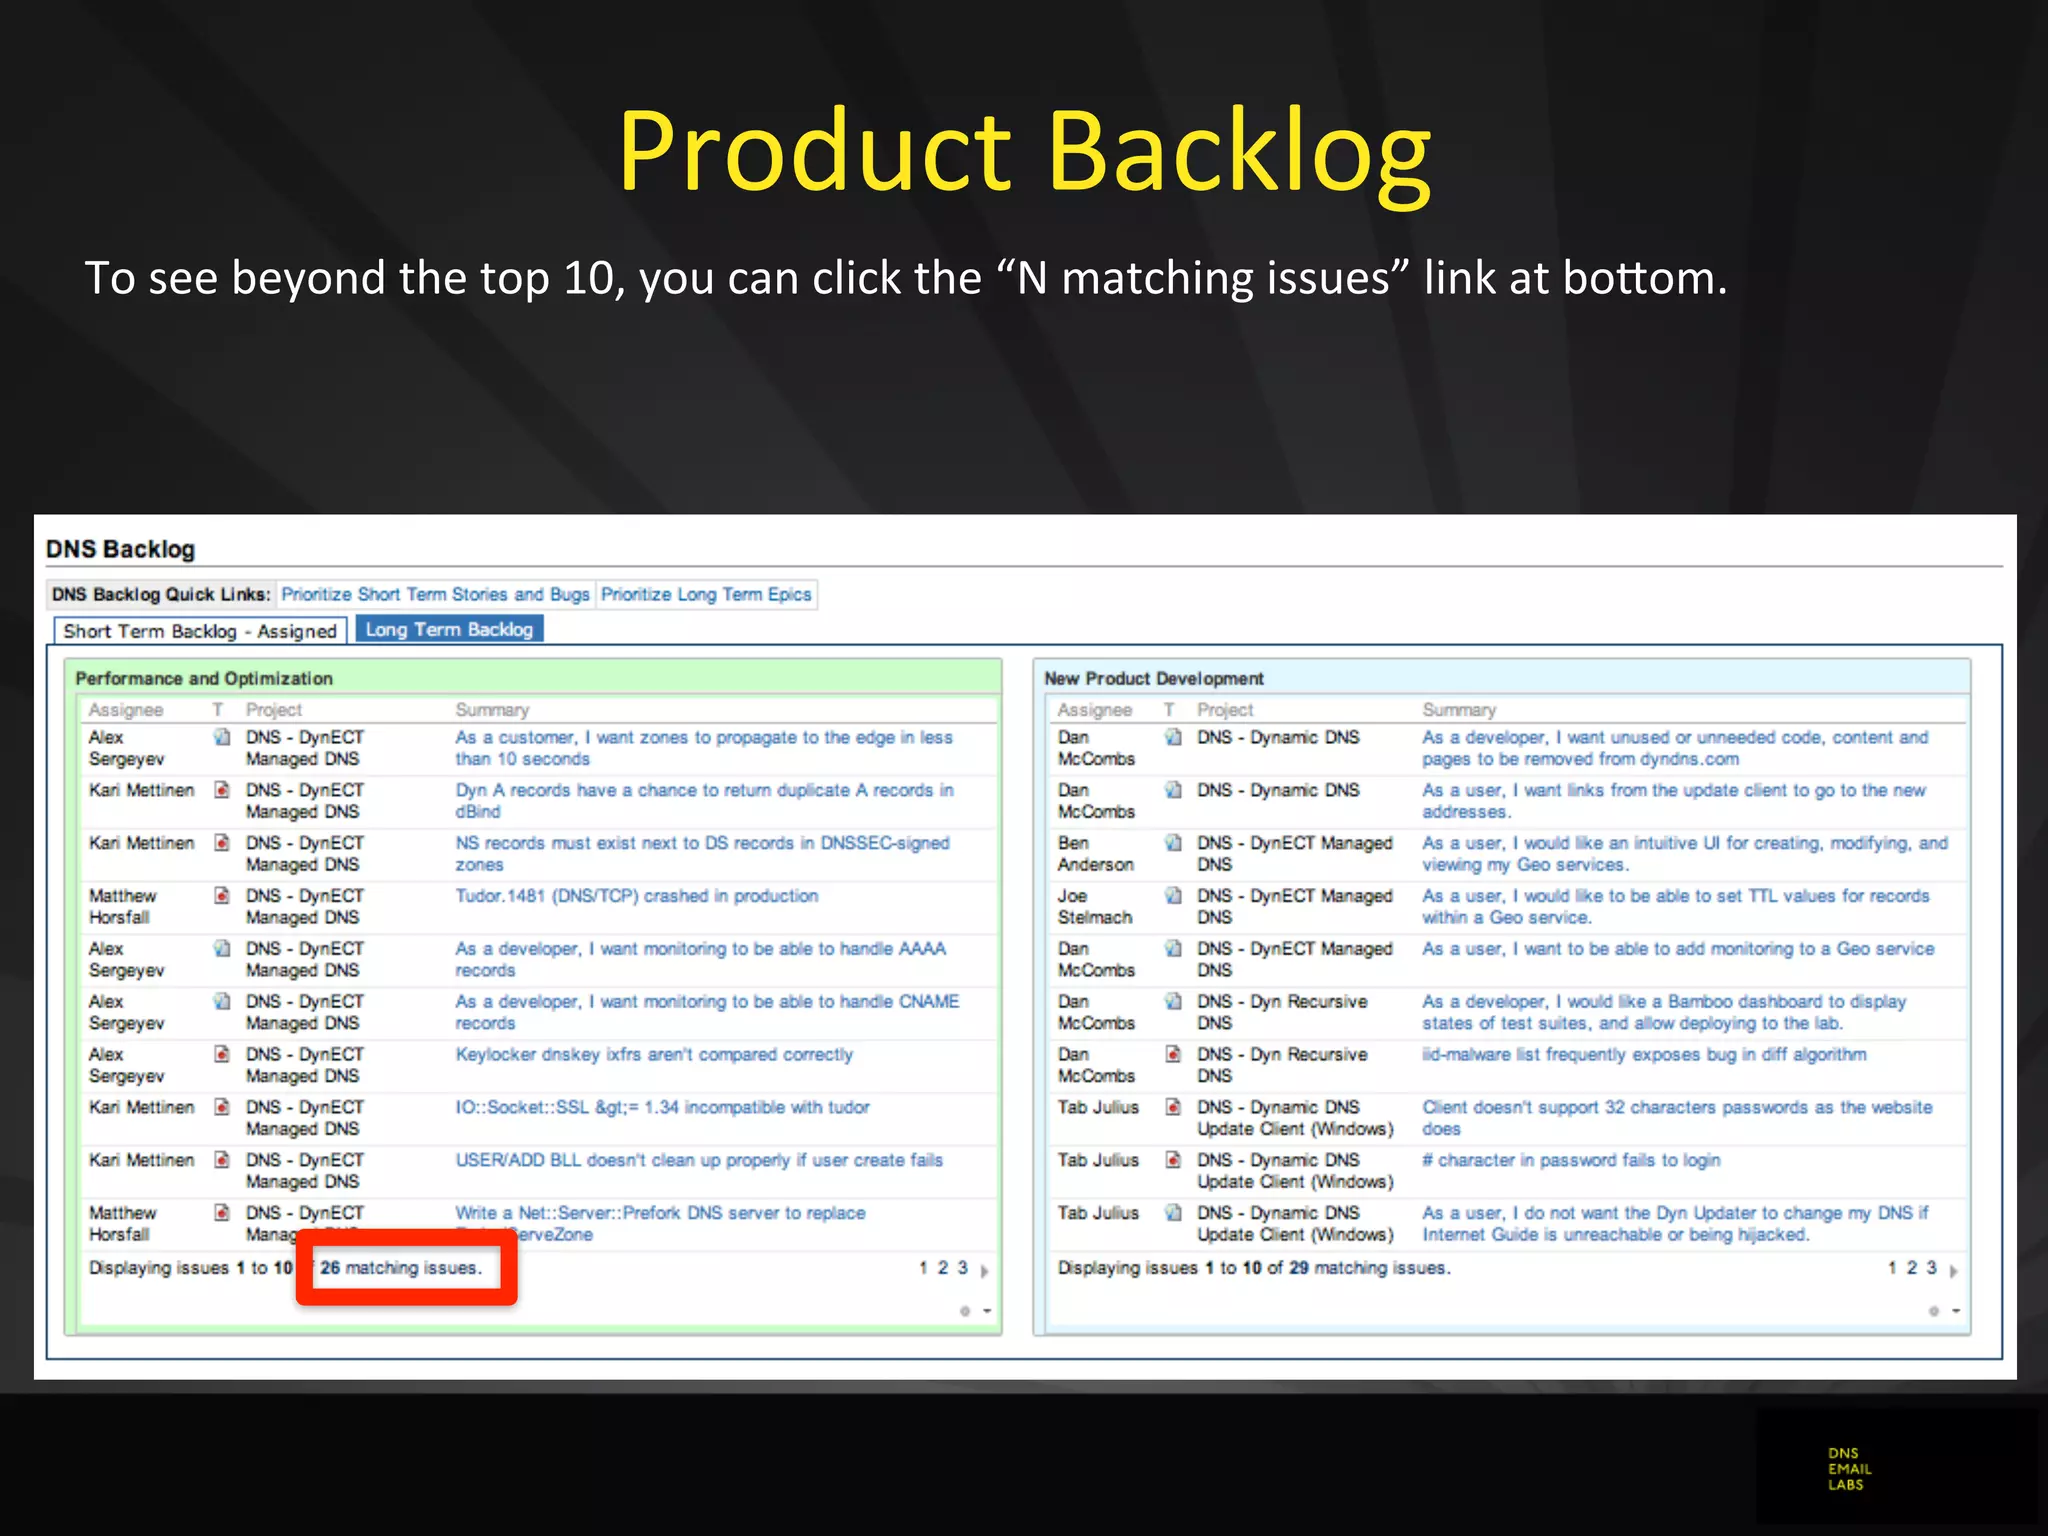Open issue 'iid-malware list frequently exposes bug'
Screen dimensions: 2048x1536
(x=1644, y=1055)
